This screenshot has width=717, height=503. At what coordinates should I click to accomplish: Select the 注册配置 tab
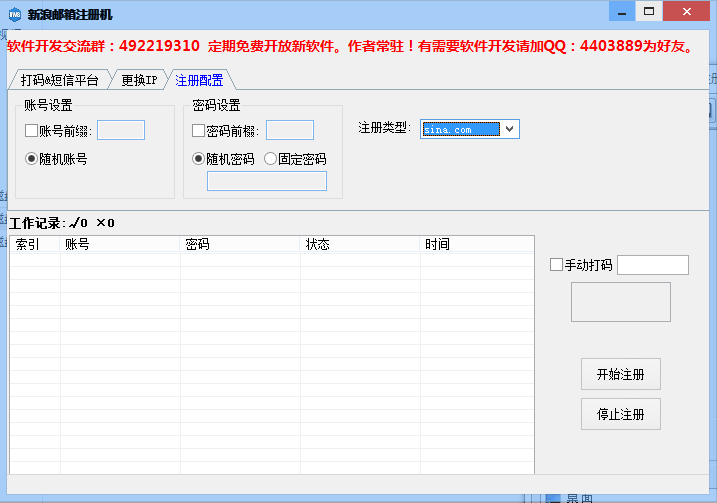tap(199, 80)
